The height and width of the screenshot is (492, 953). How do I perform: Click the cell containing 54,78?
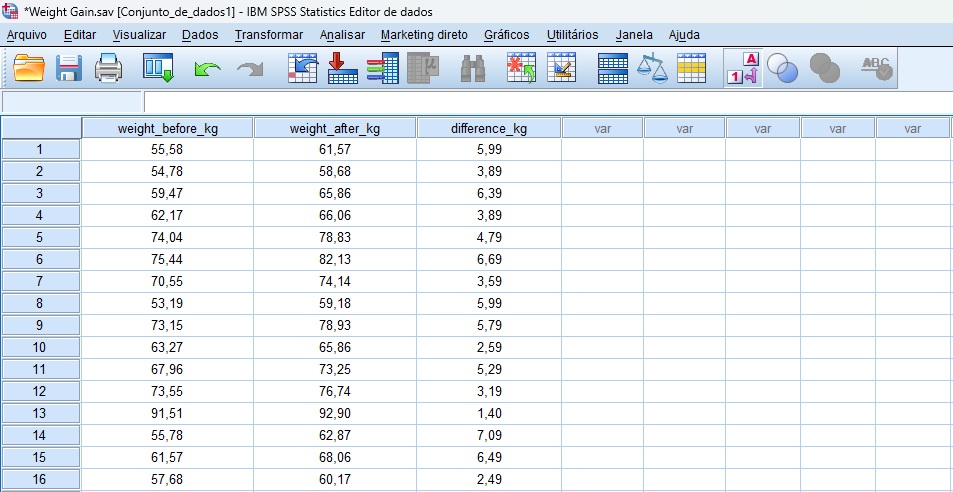(167, 171)
